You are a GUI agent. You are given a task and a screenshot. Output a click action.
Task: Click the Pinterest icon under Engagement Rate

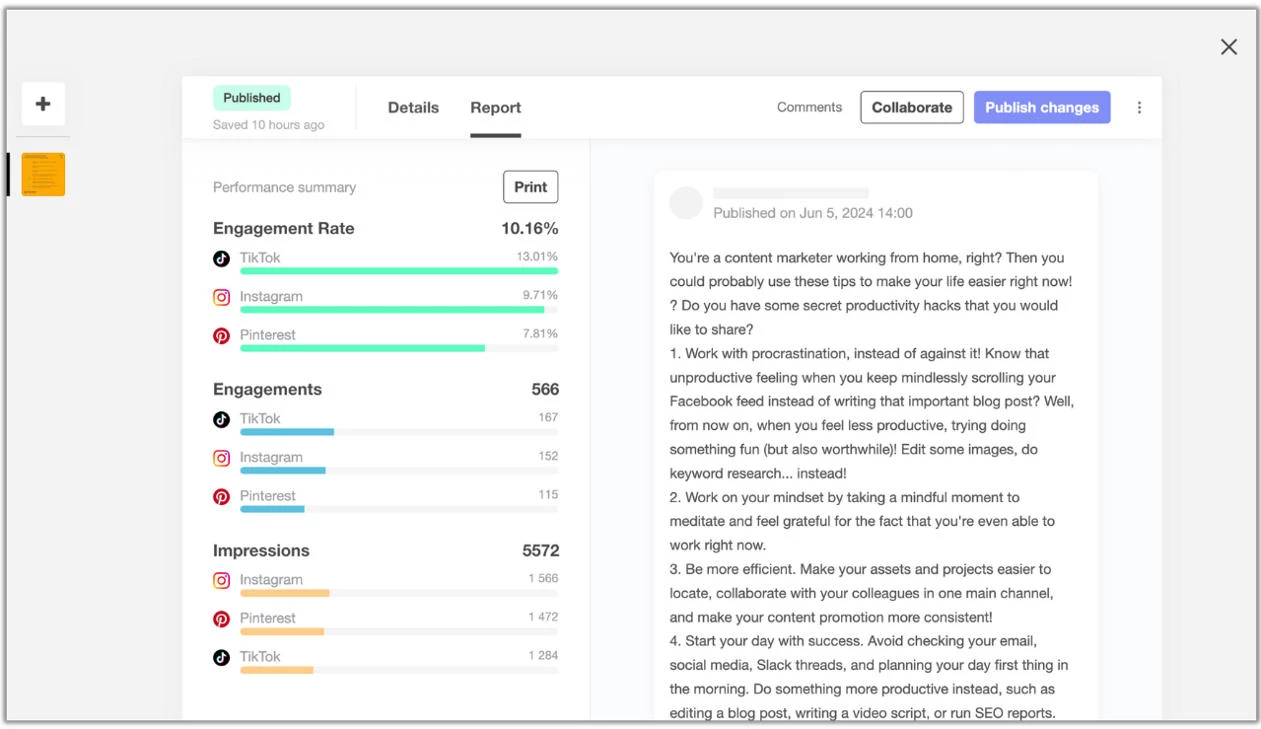[x=222, y=336]
